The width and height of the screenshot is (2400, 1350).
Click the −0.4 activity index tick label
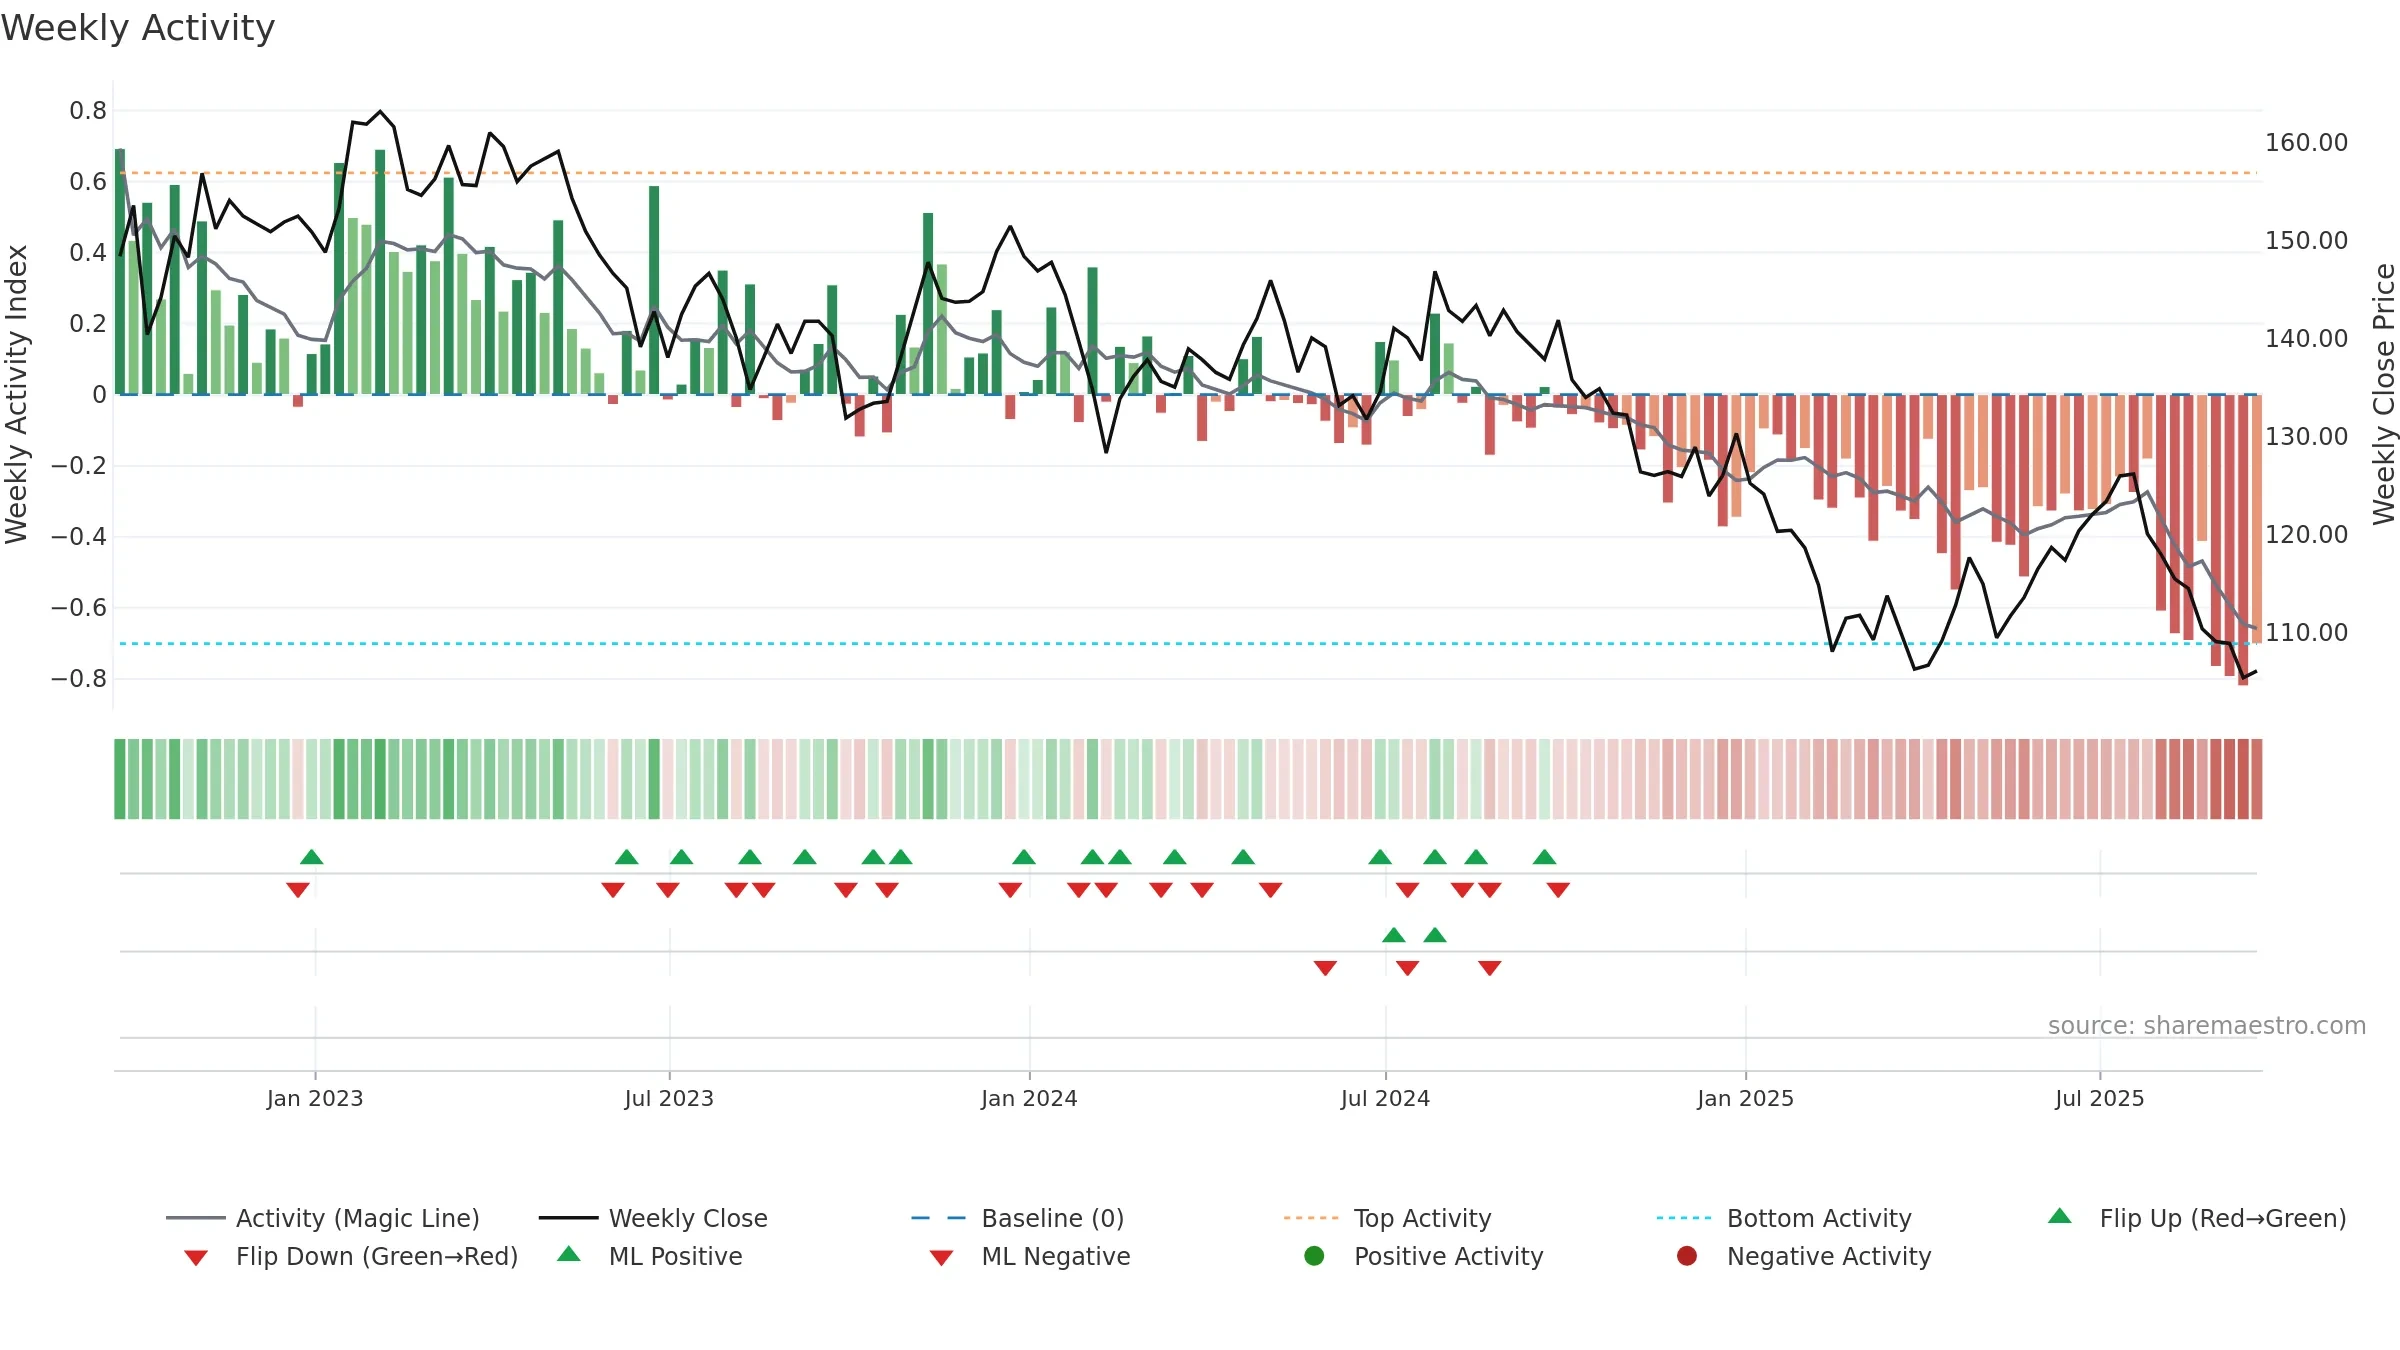(x=79, y=537)
